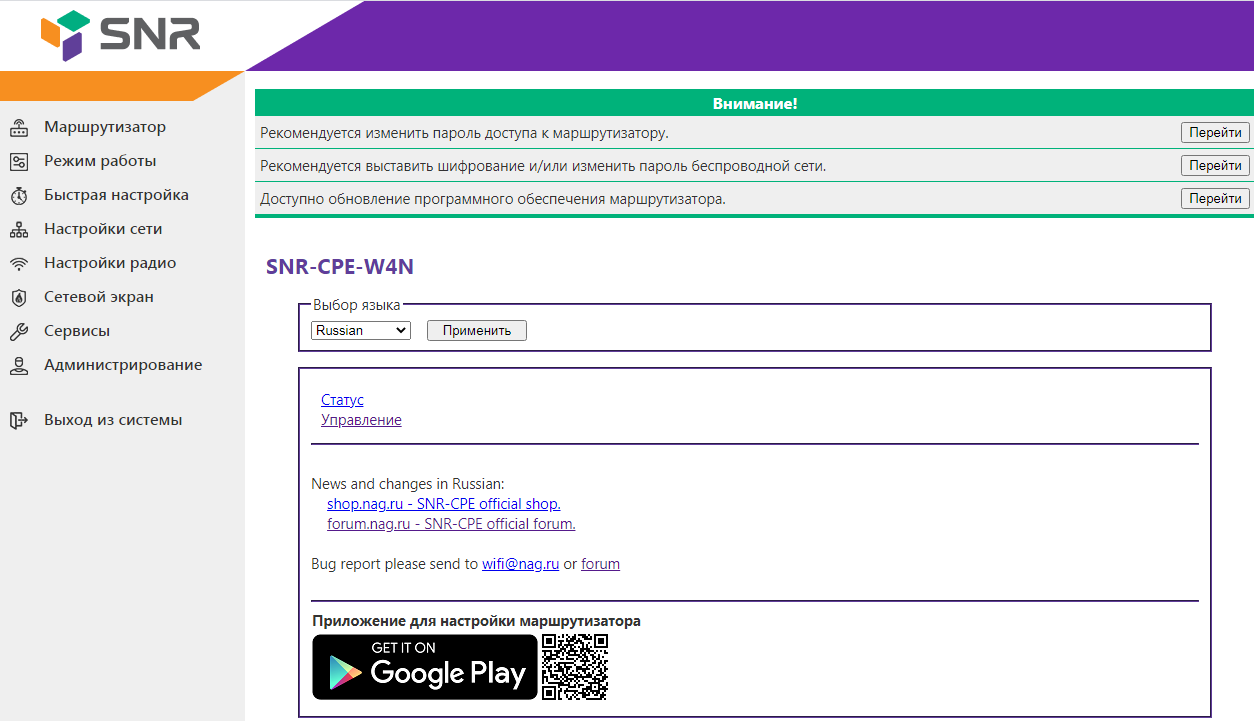1254x721 pixels.
Task: Click the stopwatch icon beside Быстрая настройка
Action: [18, 196]
